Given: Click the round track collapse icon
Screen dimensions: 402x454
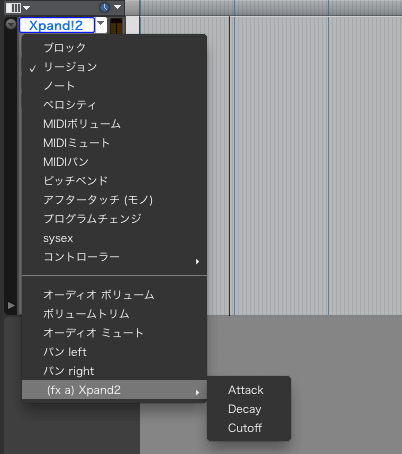Looking at the screenshot, I should pos(11,24).
